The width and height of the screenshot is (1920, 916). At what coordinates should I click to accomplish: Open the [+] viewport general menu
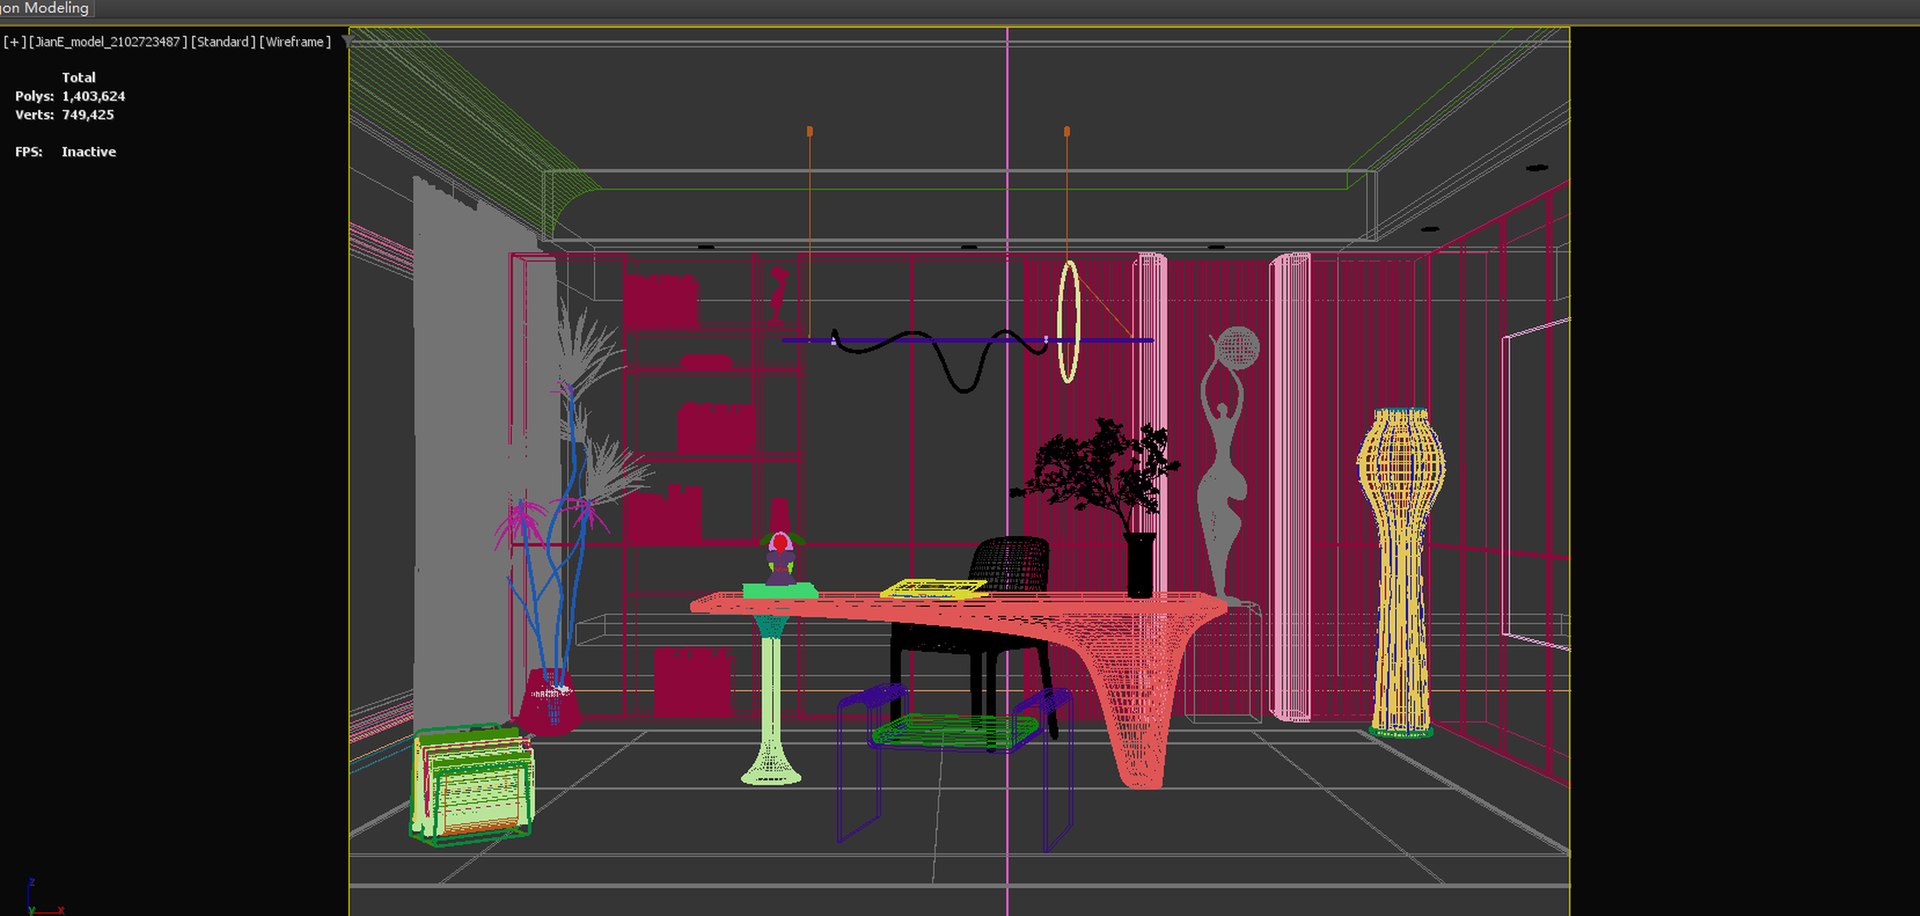(x=14, y=42)
